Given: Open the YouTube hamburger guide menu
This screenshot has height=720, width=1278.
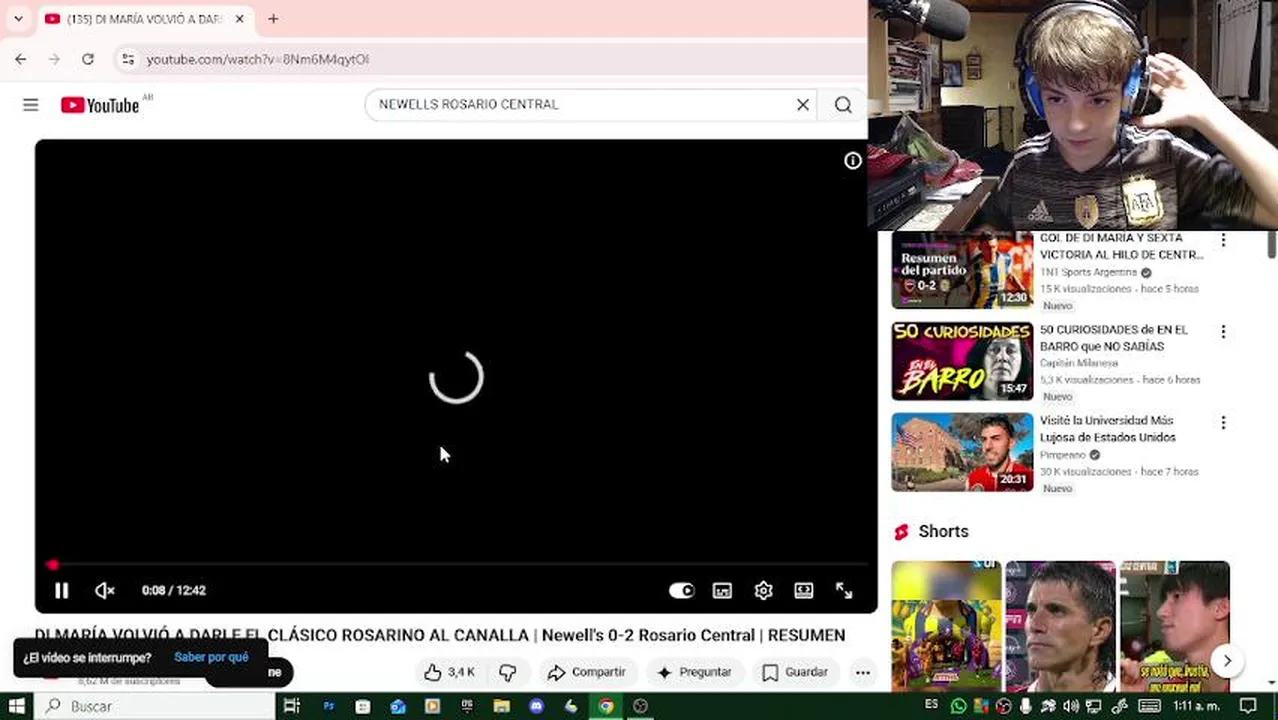Looking at the screenshot, I should pyautogui.click(x=31, y=104).
